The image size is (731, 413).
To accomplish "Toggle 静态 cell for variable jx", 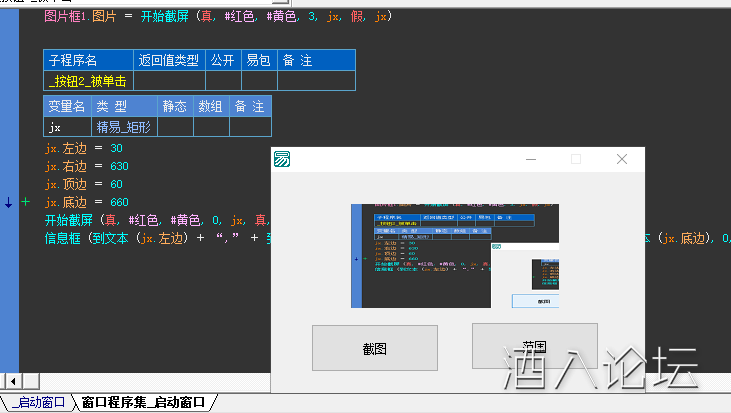I will [x=175, y=127].
